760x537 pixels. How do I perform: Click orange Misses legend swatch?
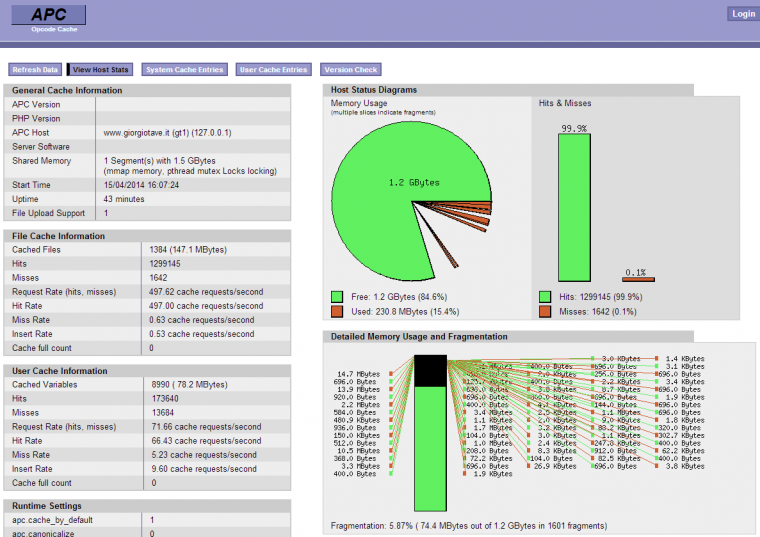[x=545, y=312]
